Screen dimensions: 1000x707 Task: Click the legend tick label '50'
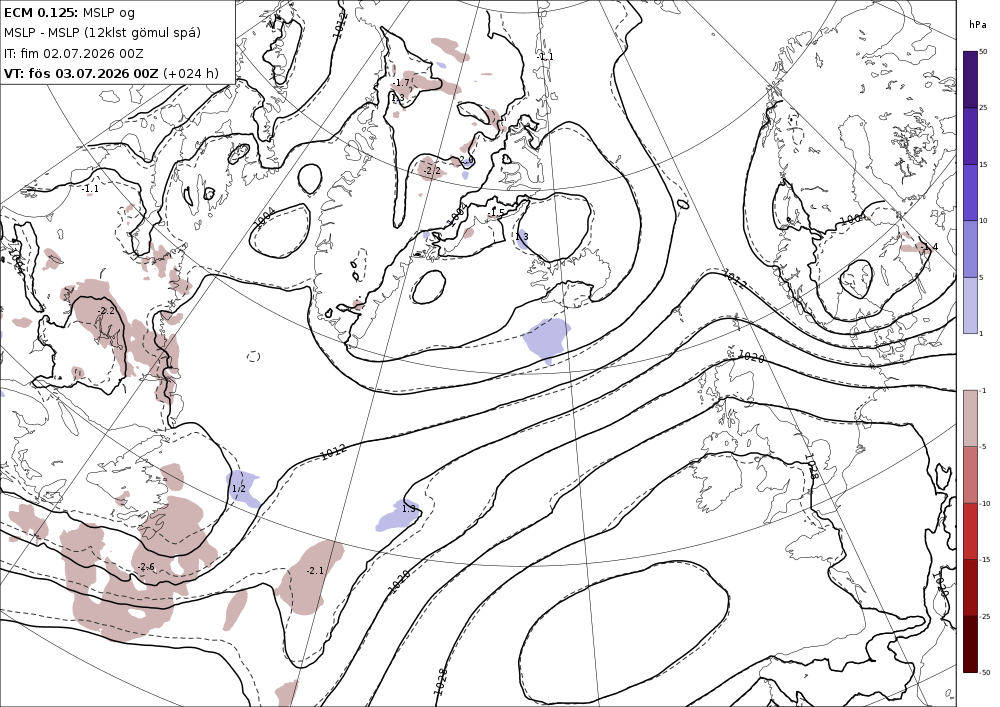pos(983,52)
